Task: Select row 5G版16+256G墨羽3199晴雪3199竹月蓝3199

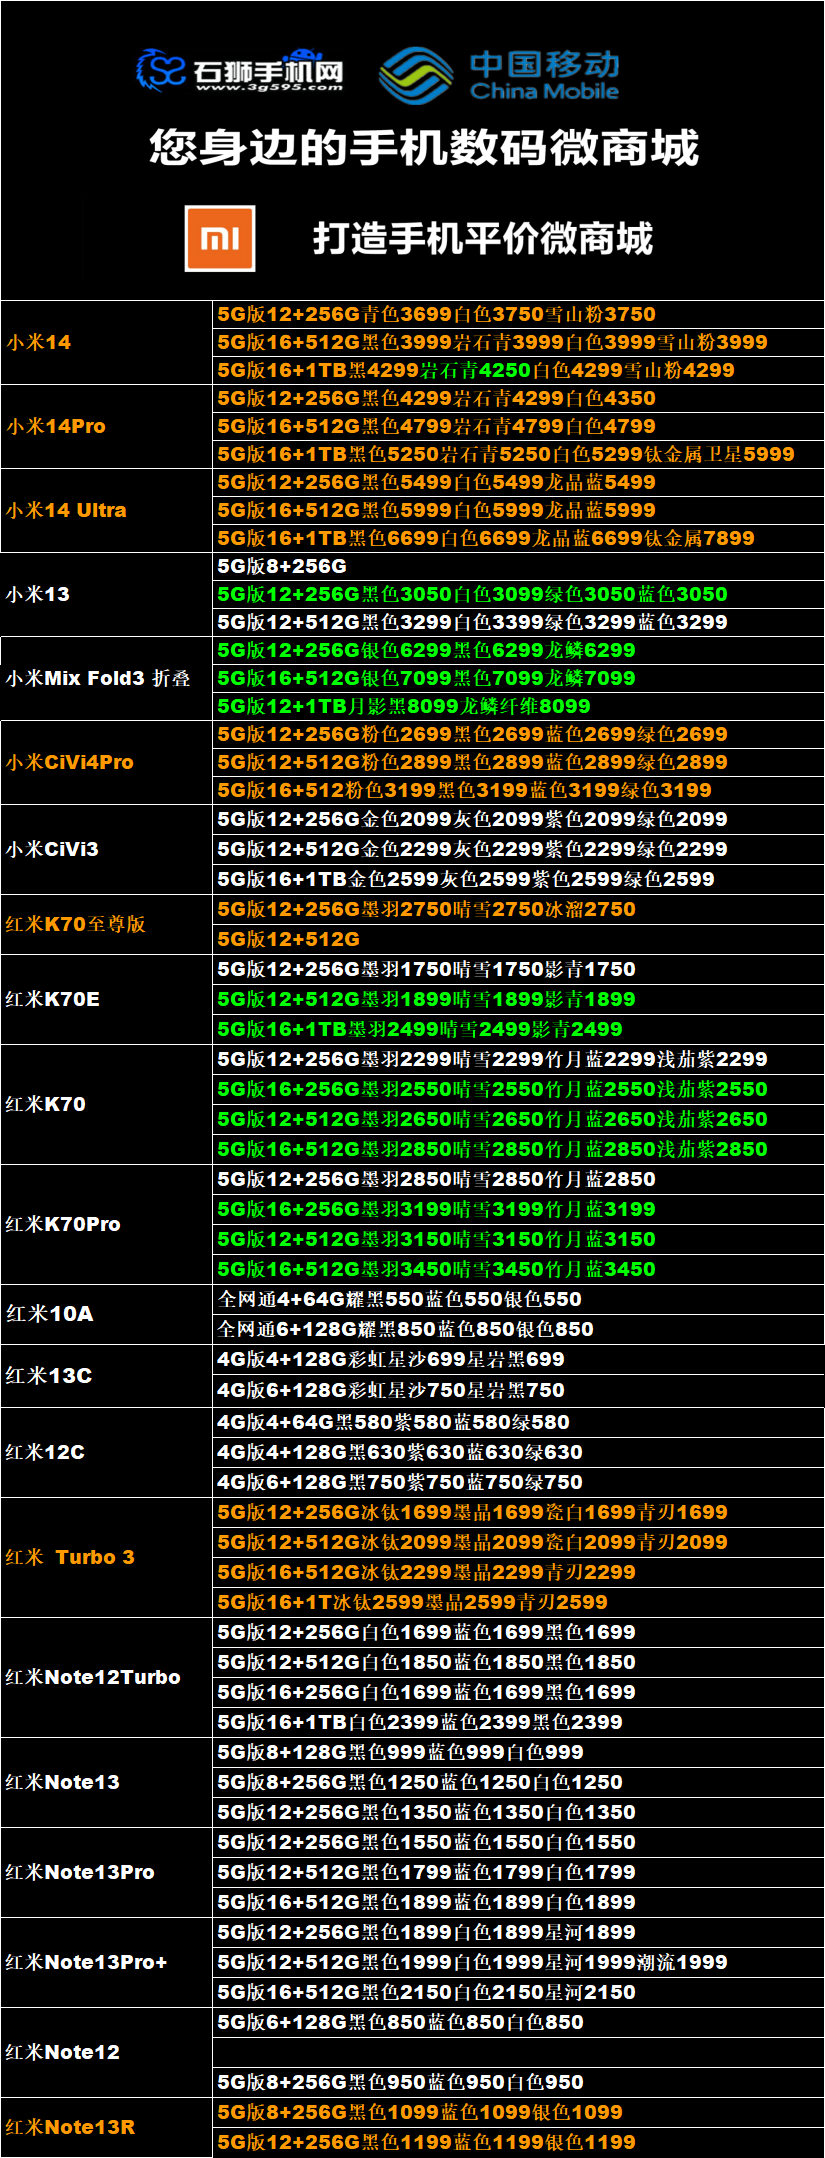Action: point(519,1209)
